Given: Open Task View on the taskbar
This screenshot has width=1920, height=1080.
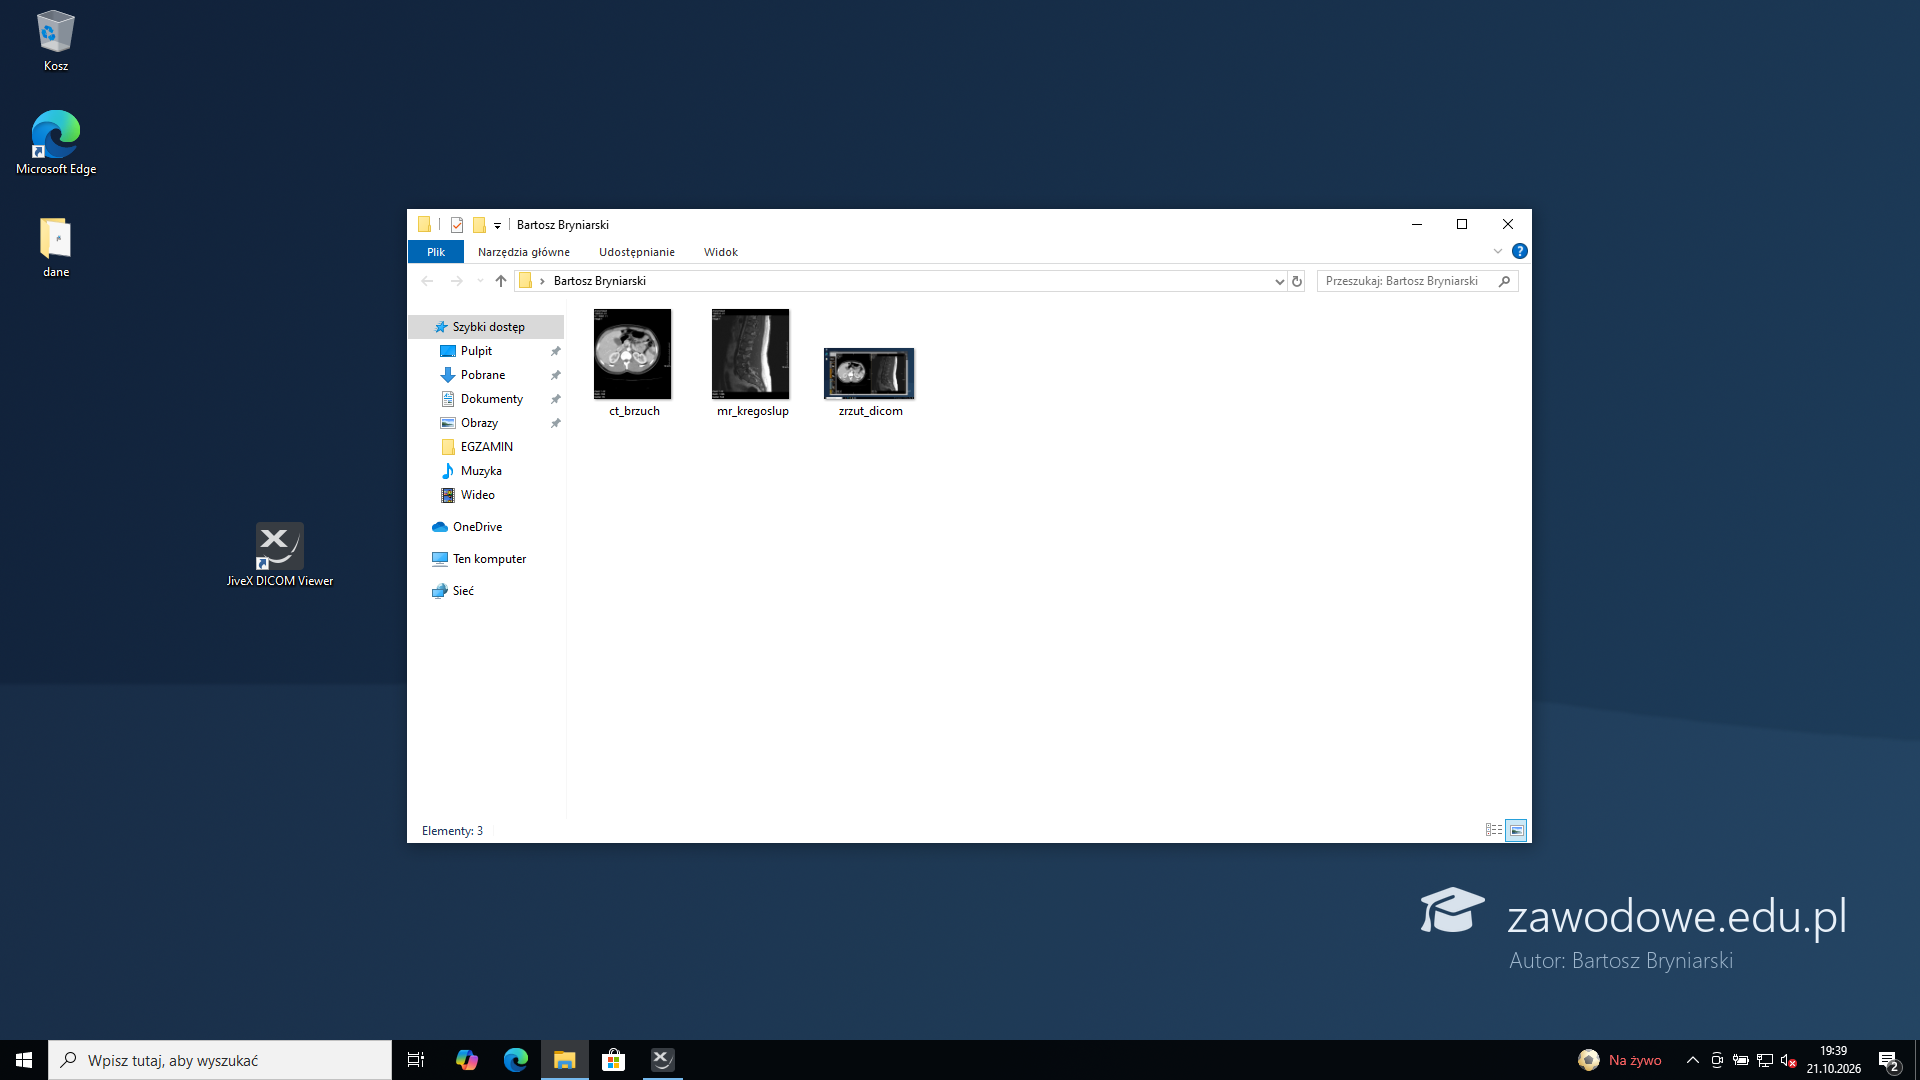Looking at the screenshot, I should 416,1060.
